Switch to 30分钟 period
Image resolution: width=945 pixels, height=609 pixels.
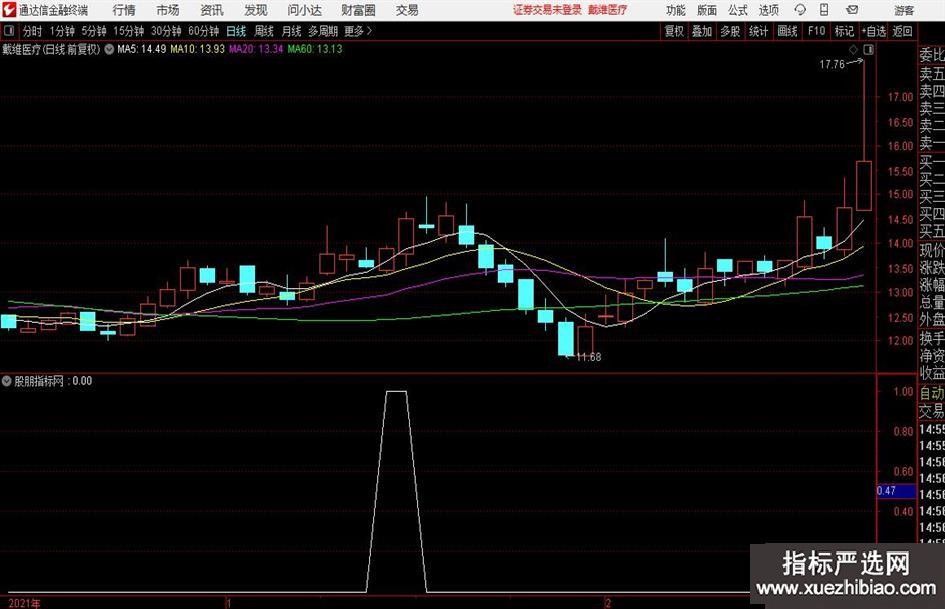pyautogui.click(x=166, y=31)
